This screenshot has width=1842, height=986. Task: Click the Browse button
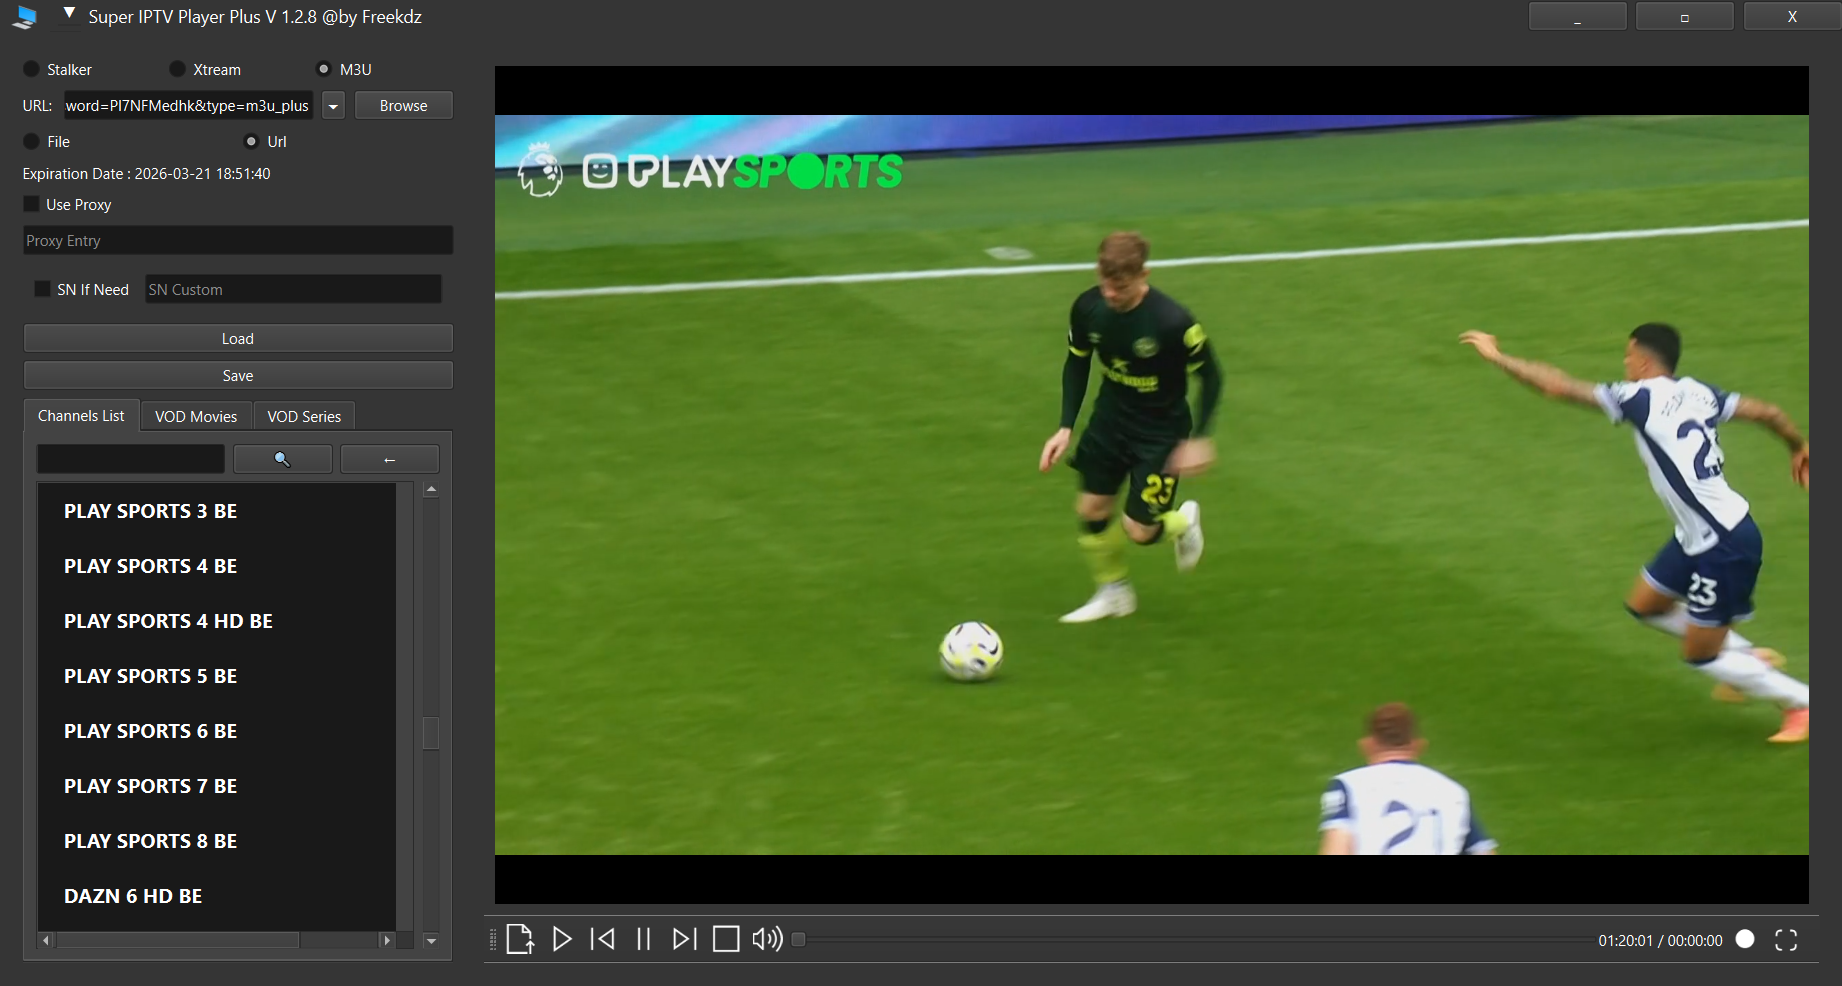click(403, 106)
